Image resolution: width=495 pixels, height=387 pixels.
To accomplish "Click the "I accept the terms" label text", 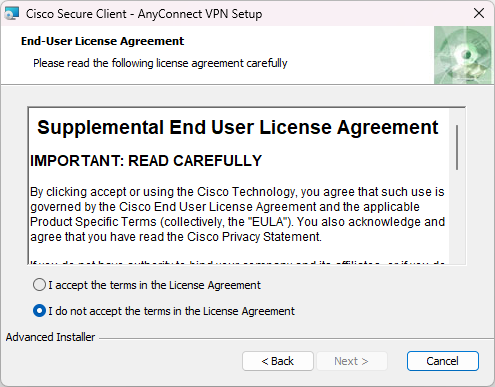I will pos(154,285).
